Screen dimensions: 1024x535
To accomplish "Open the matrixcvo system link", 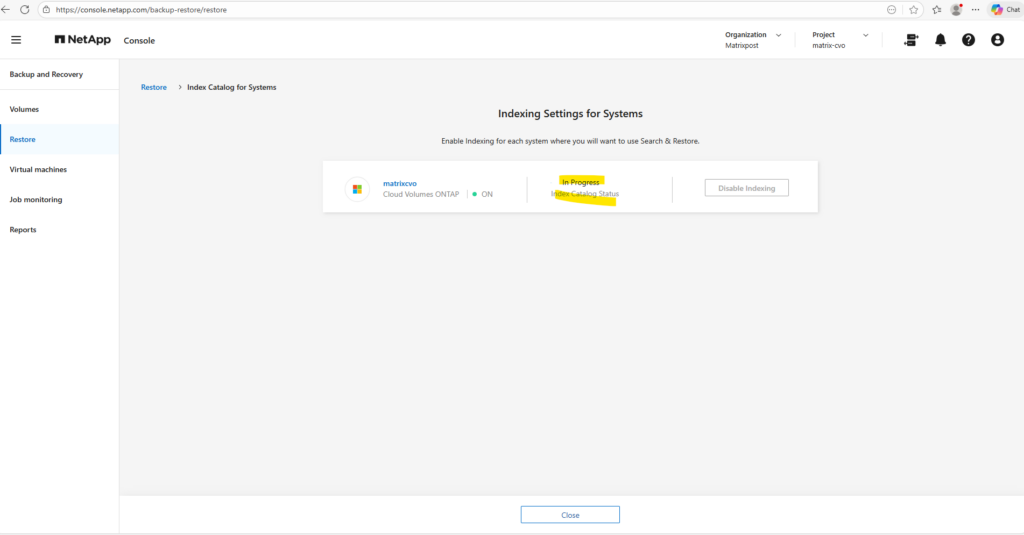I will [400, 184].
